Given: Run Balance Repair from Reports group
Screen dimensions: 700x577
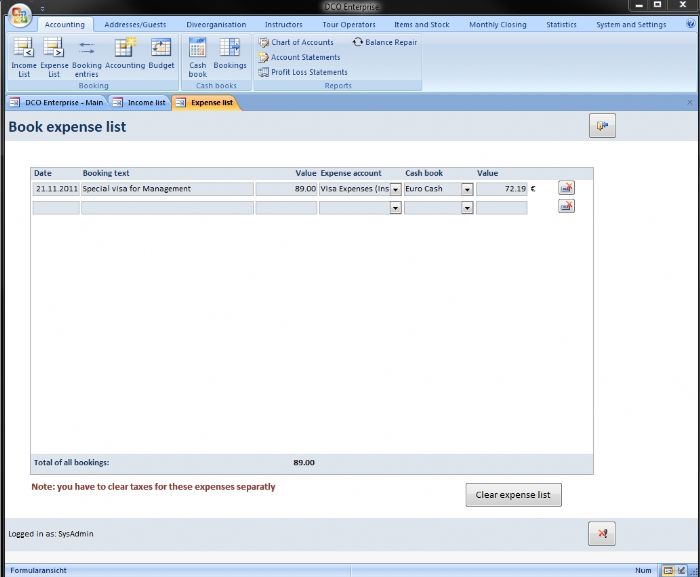Looking at the screenshot, I should point(384,42).
